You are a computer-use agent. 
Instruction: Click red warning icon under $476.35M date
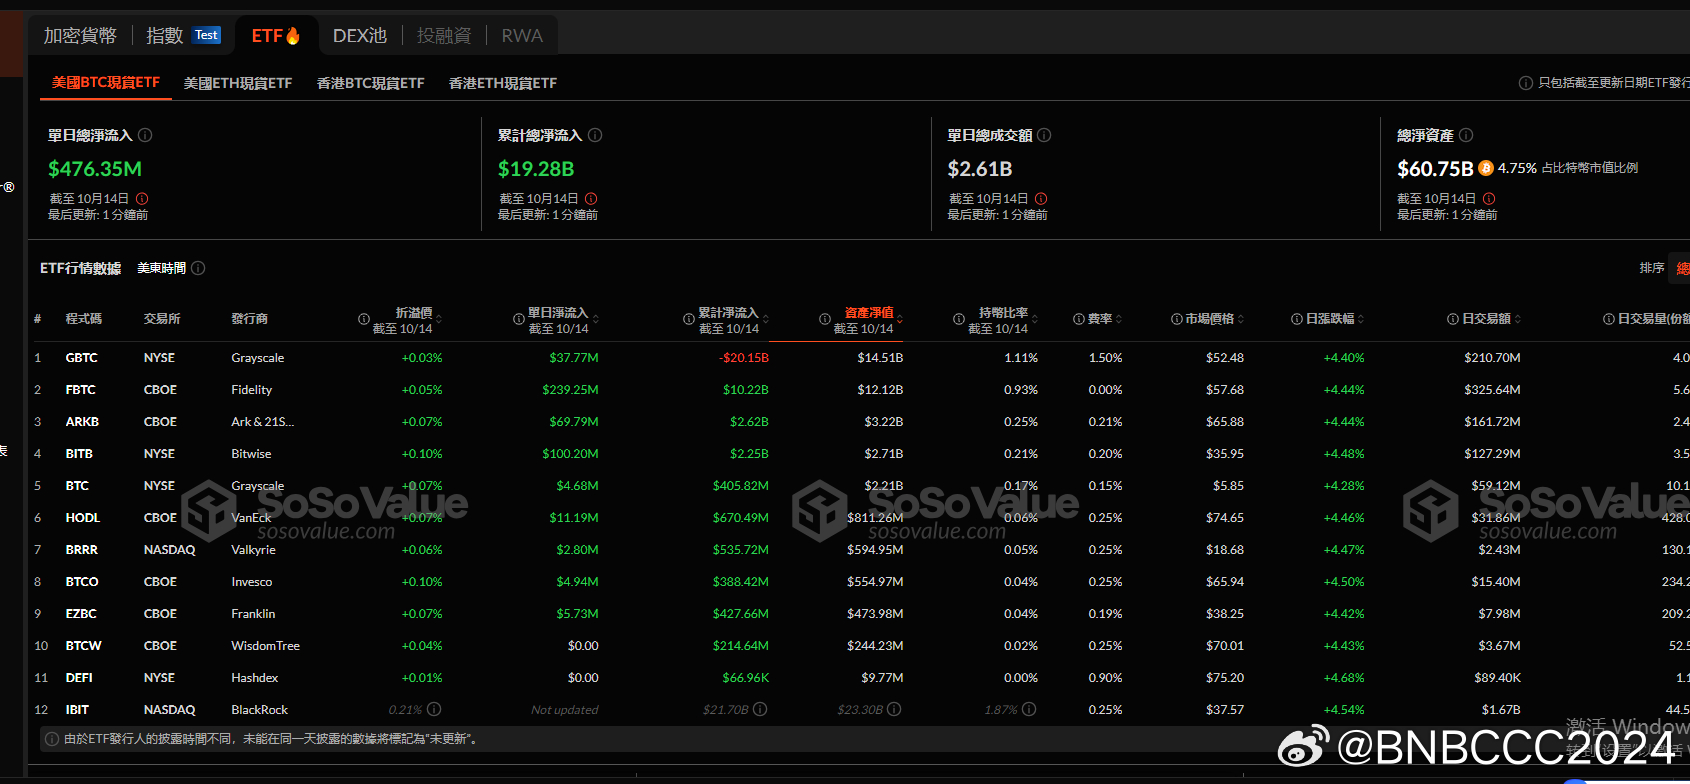point(142,199)
